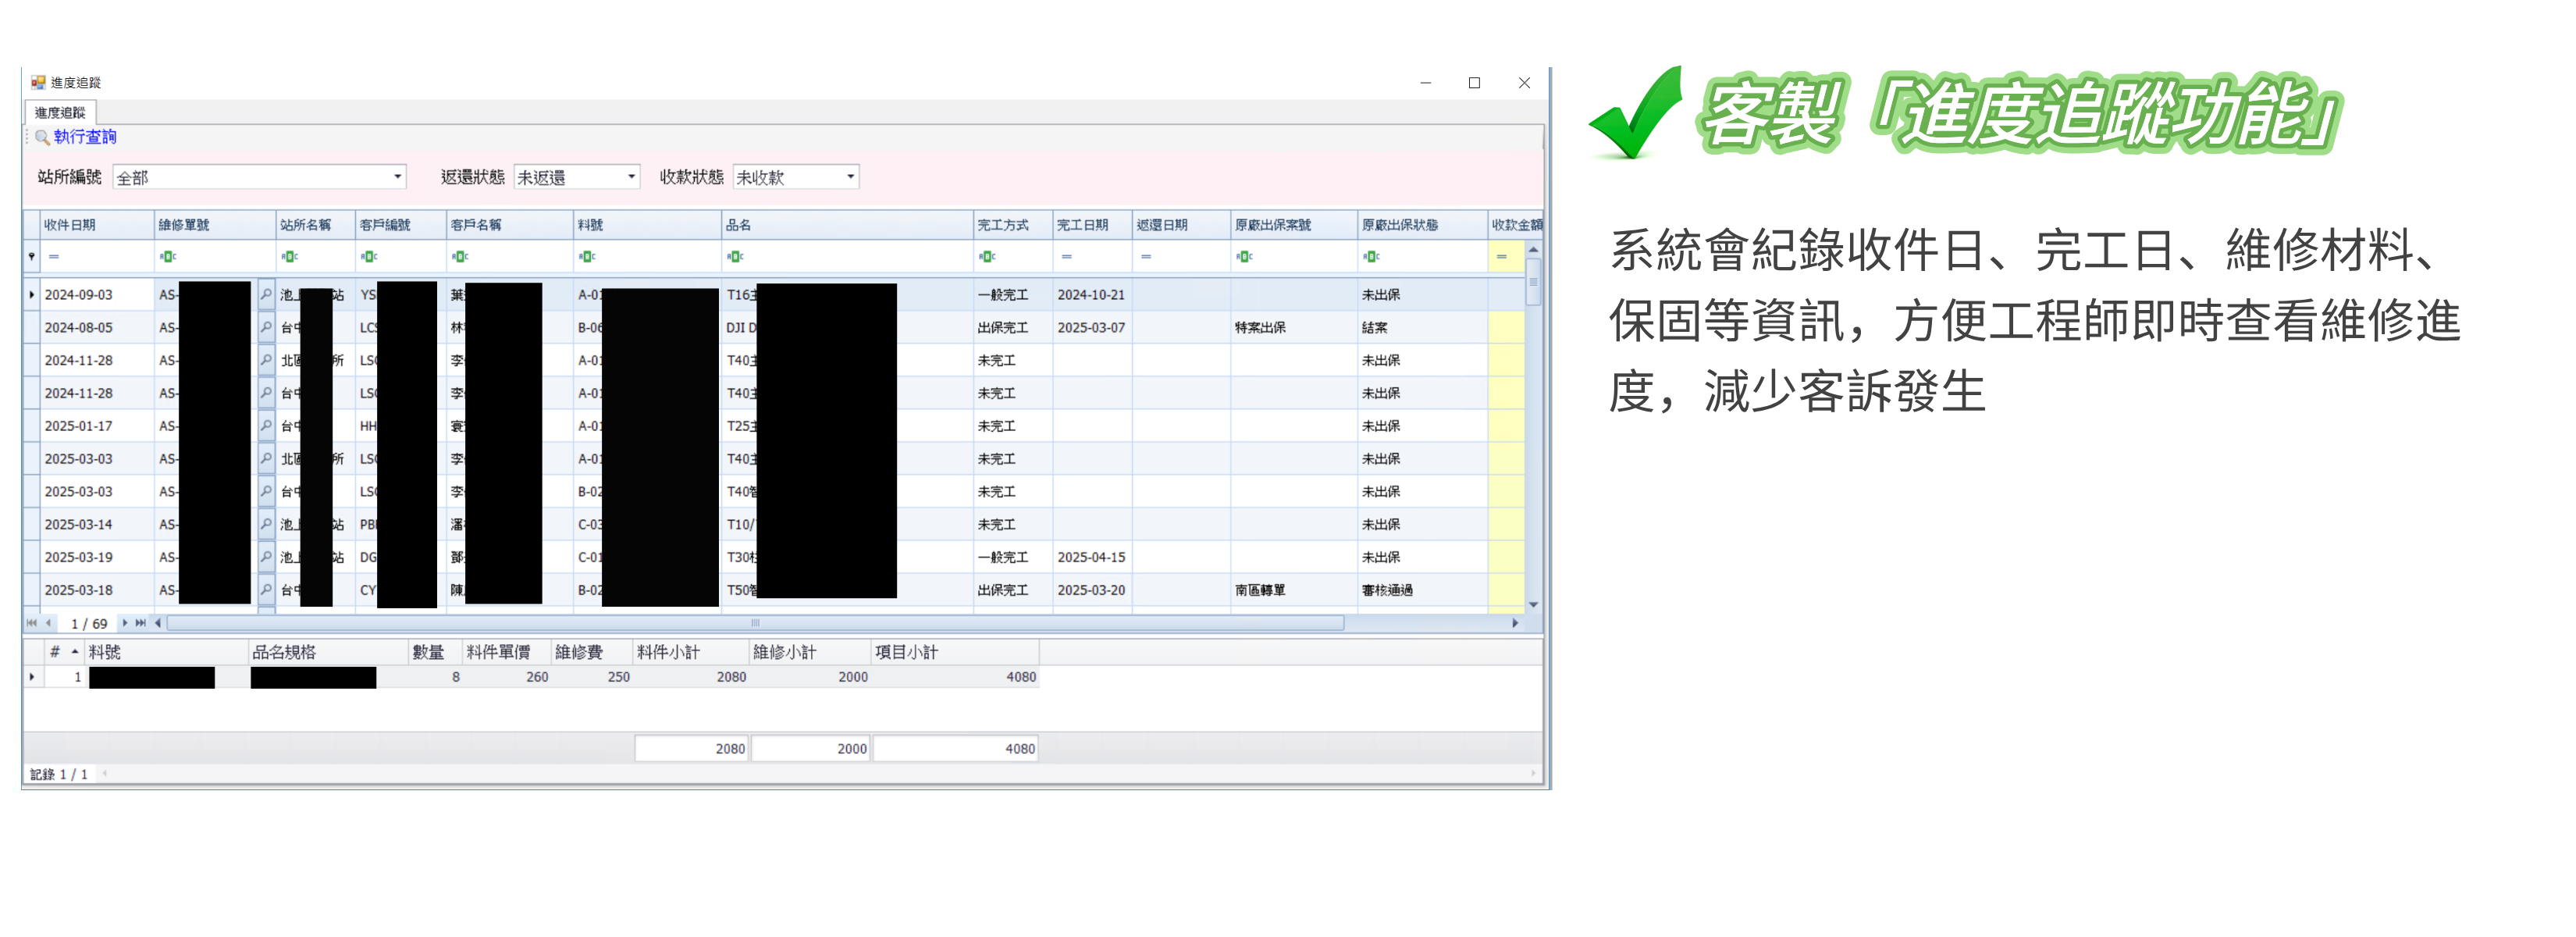Click magnifier icon in 2024-09-03 row
This screenshot has width=2576, height=937.
(x=266, y=294)
